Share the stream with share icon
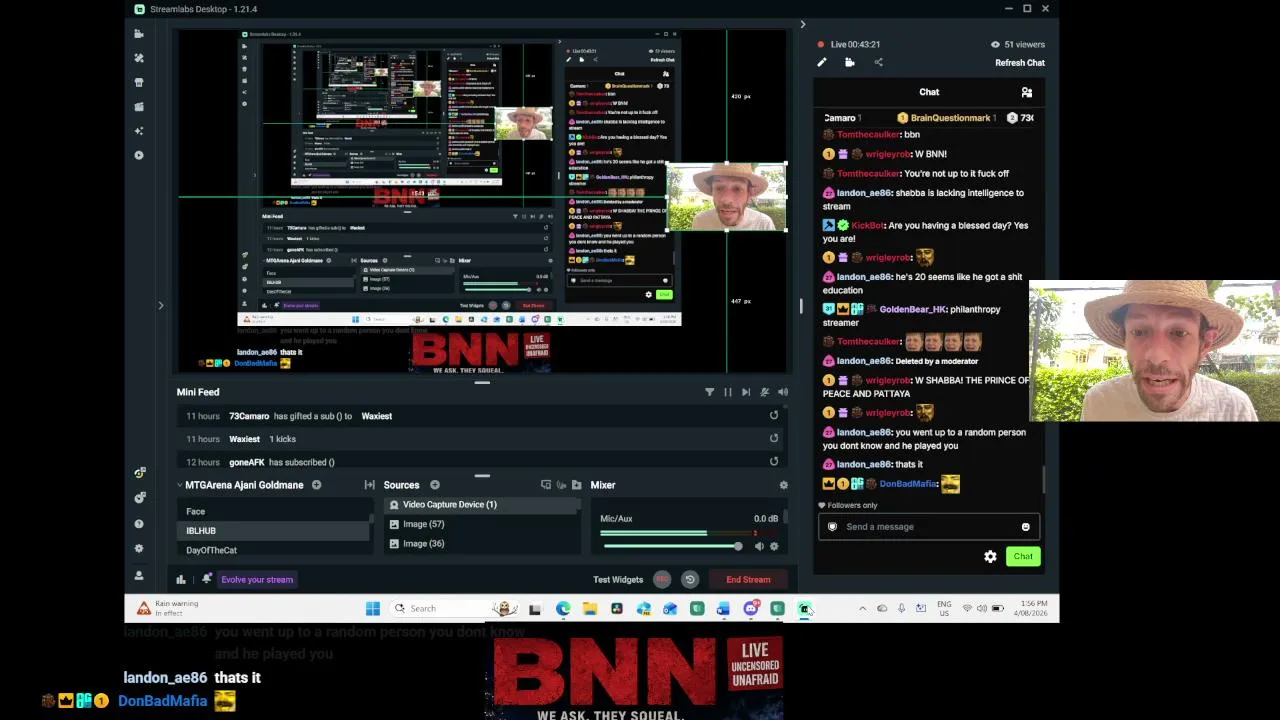Viewport: 1280px width, 720px height. [878, 62]
